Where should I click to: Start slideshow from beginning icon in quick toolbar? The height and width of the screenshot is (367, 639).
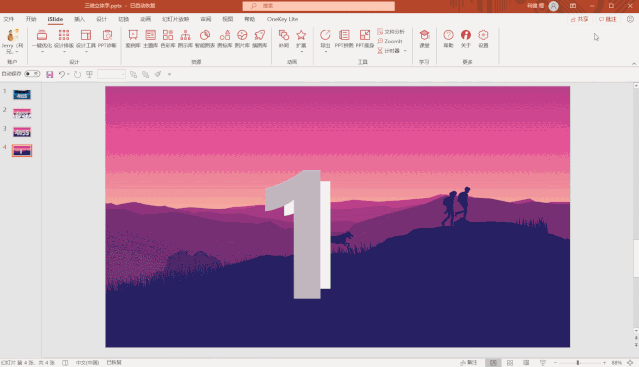89,74
